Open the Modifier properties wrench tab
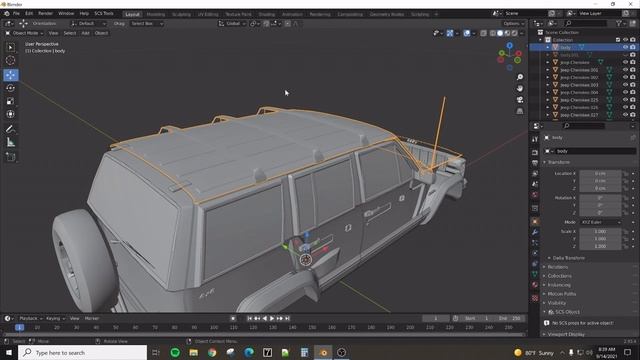640x360 pixels. (x=535, y=232)
